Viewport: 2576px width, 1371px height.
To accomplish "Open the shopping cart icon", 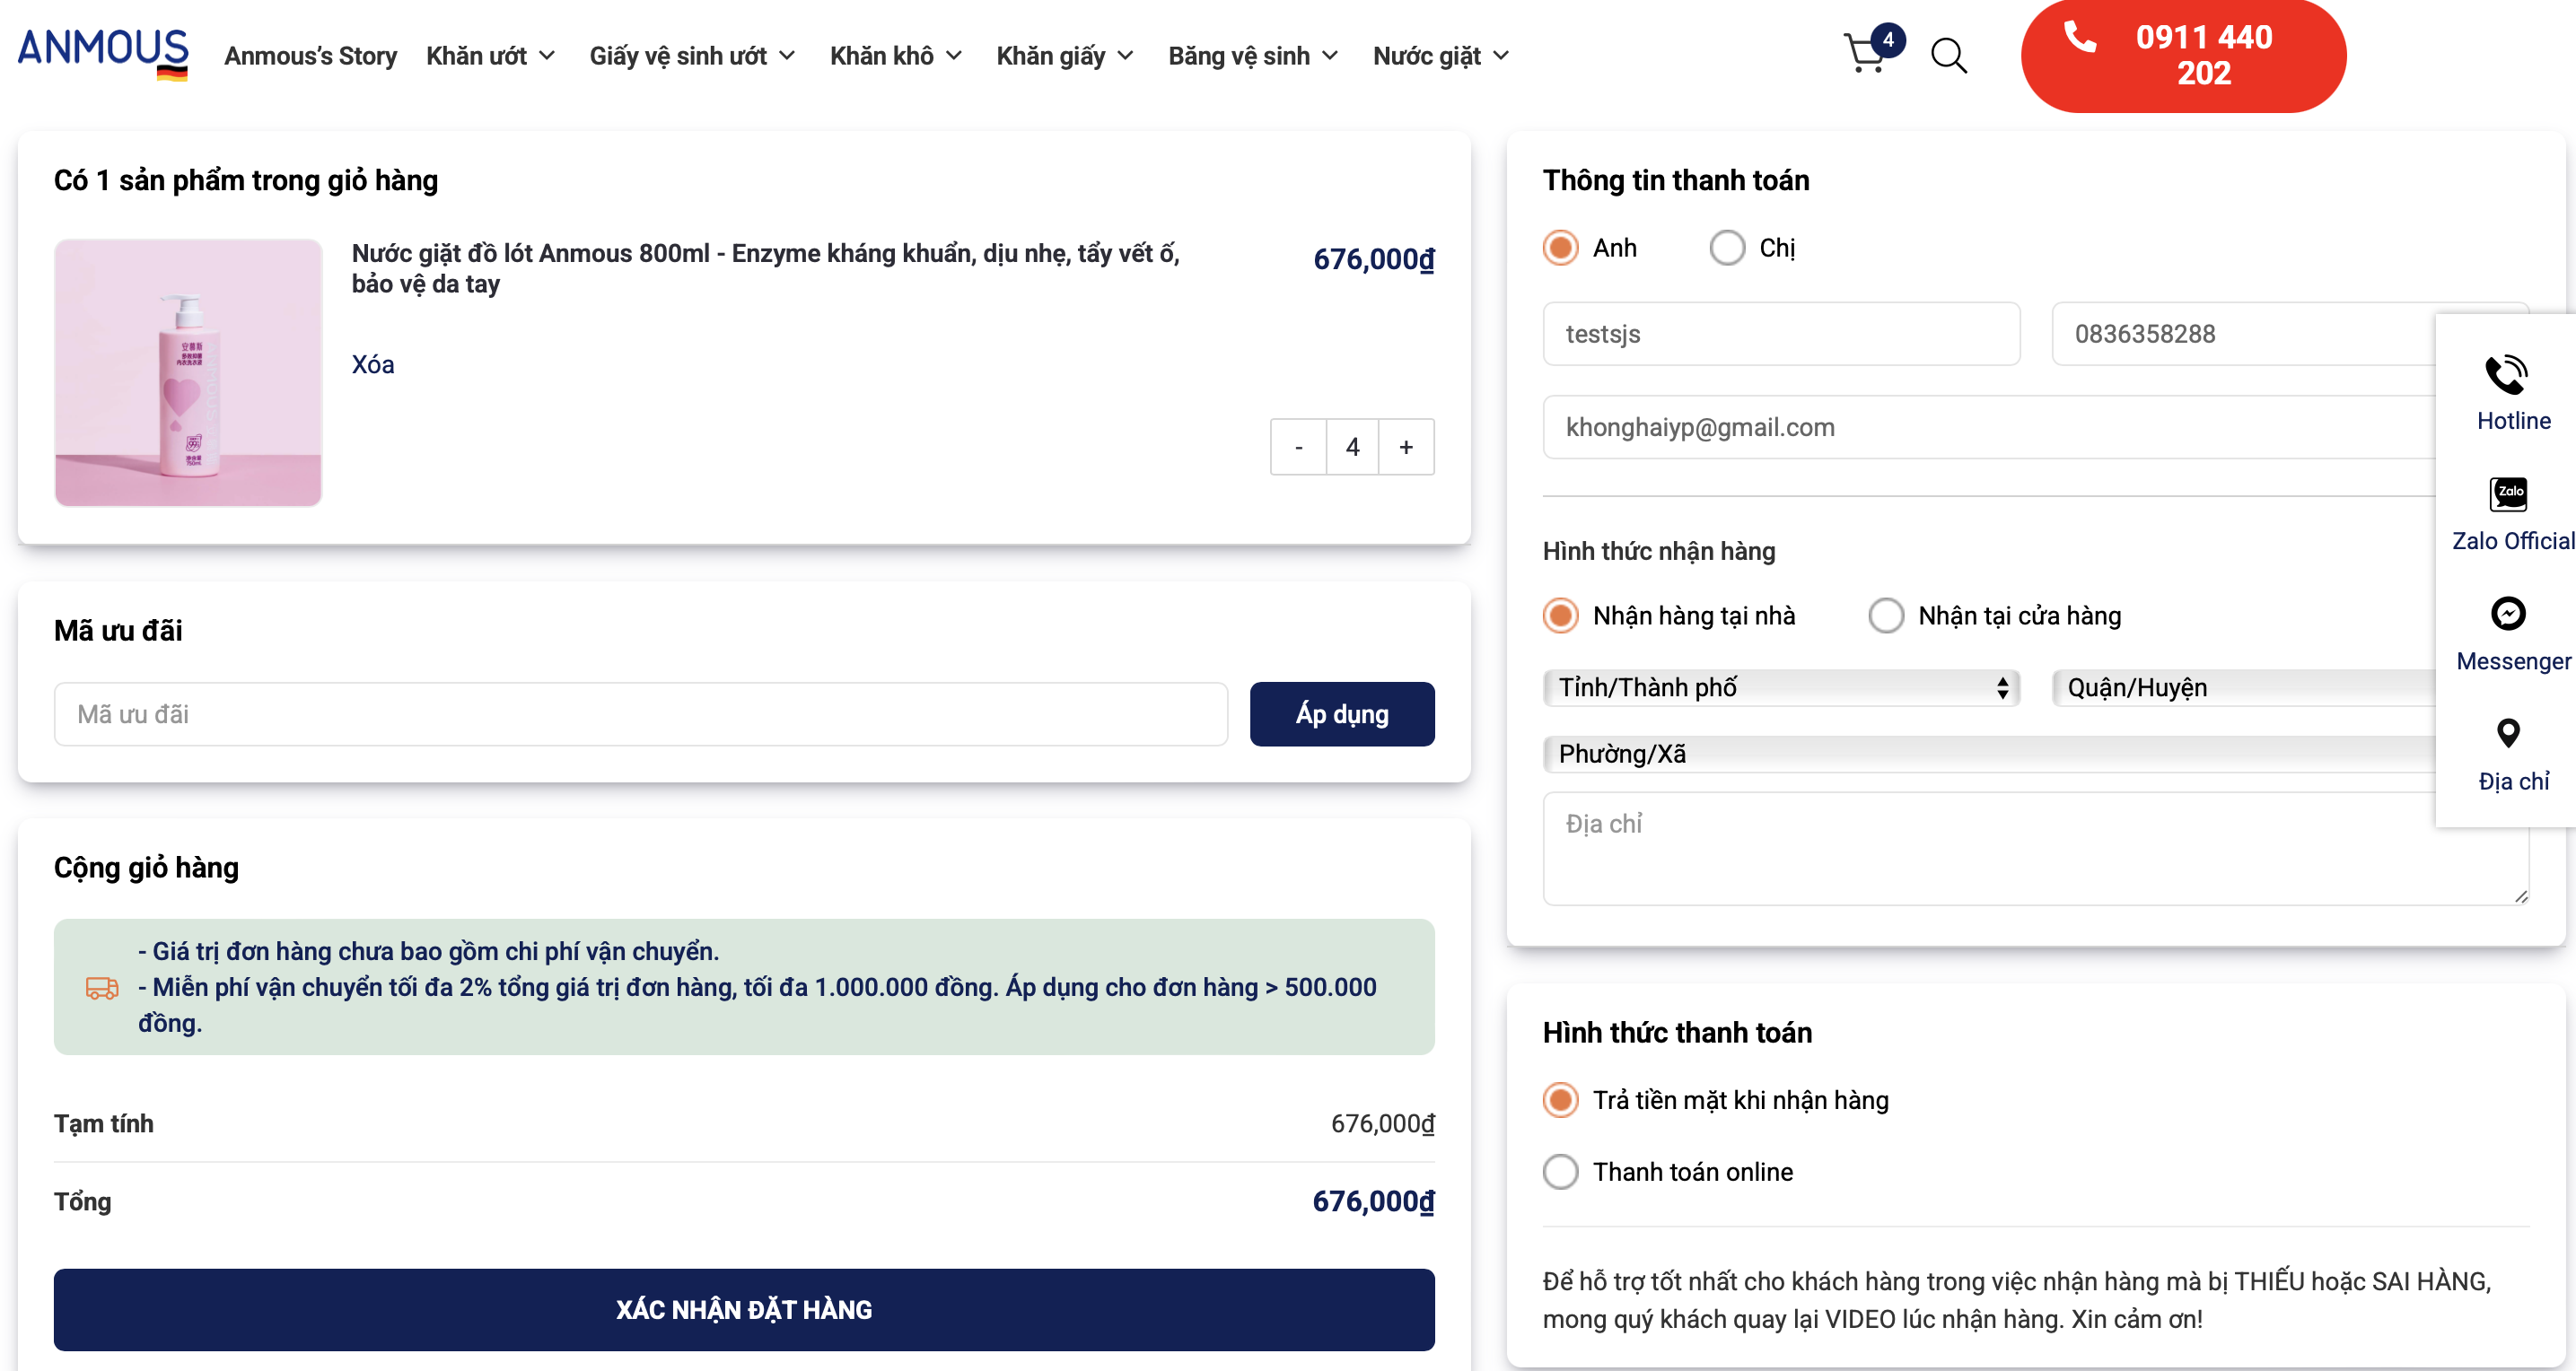I will coord(1866,55).
